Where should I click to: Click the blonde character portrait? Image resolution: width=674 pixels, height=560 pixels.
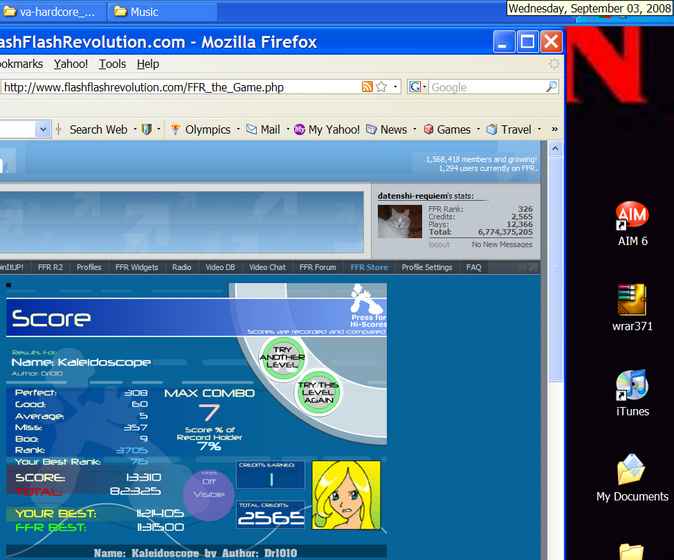[346, 495]
